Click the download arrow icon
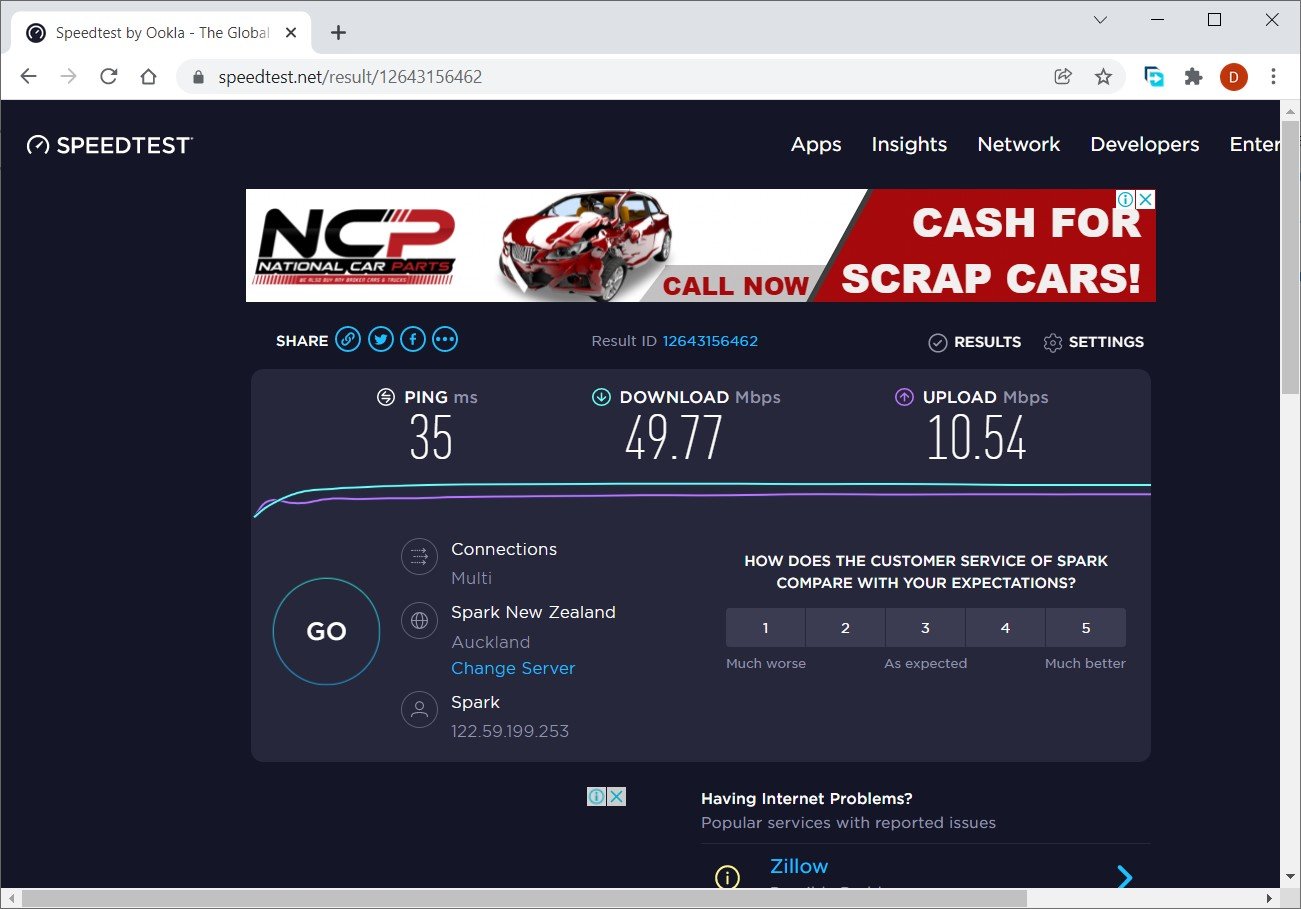 pyautogui.click(x=601, y=397)
